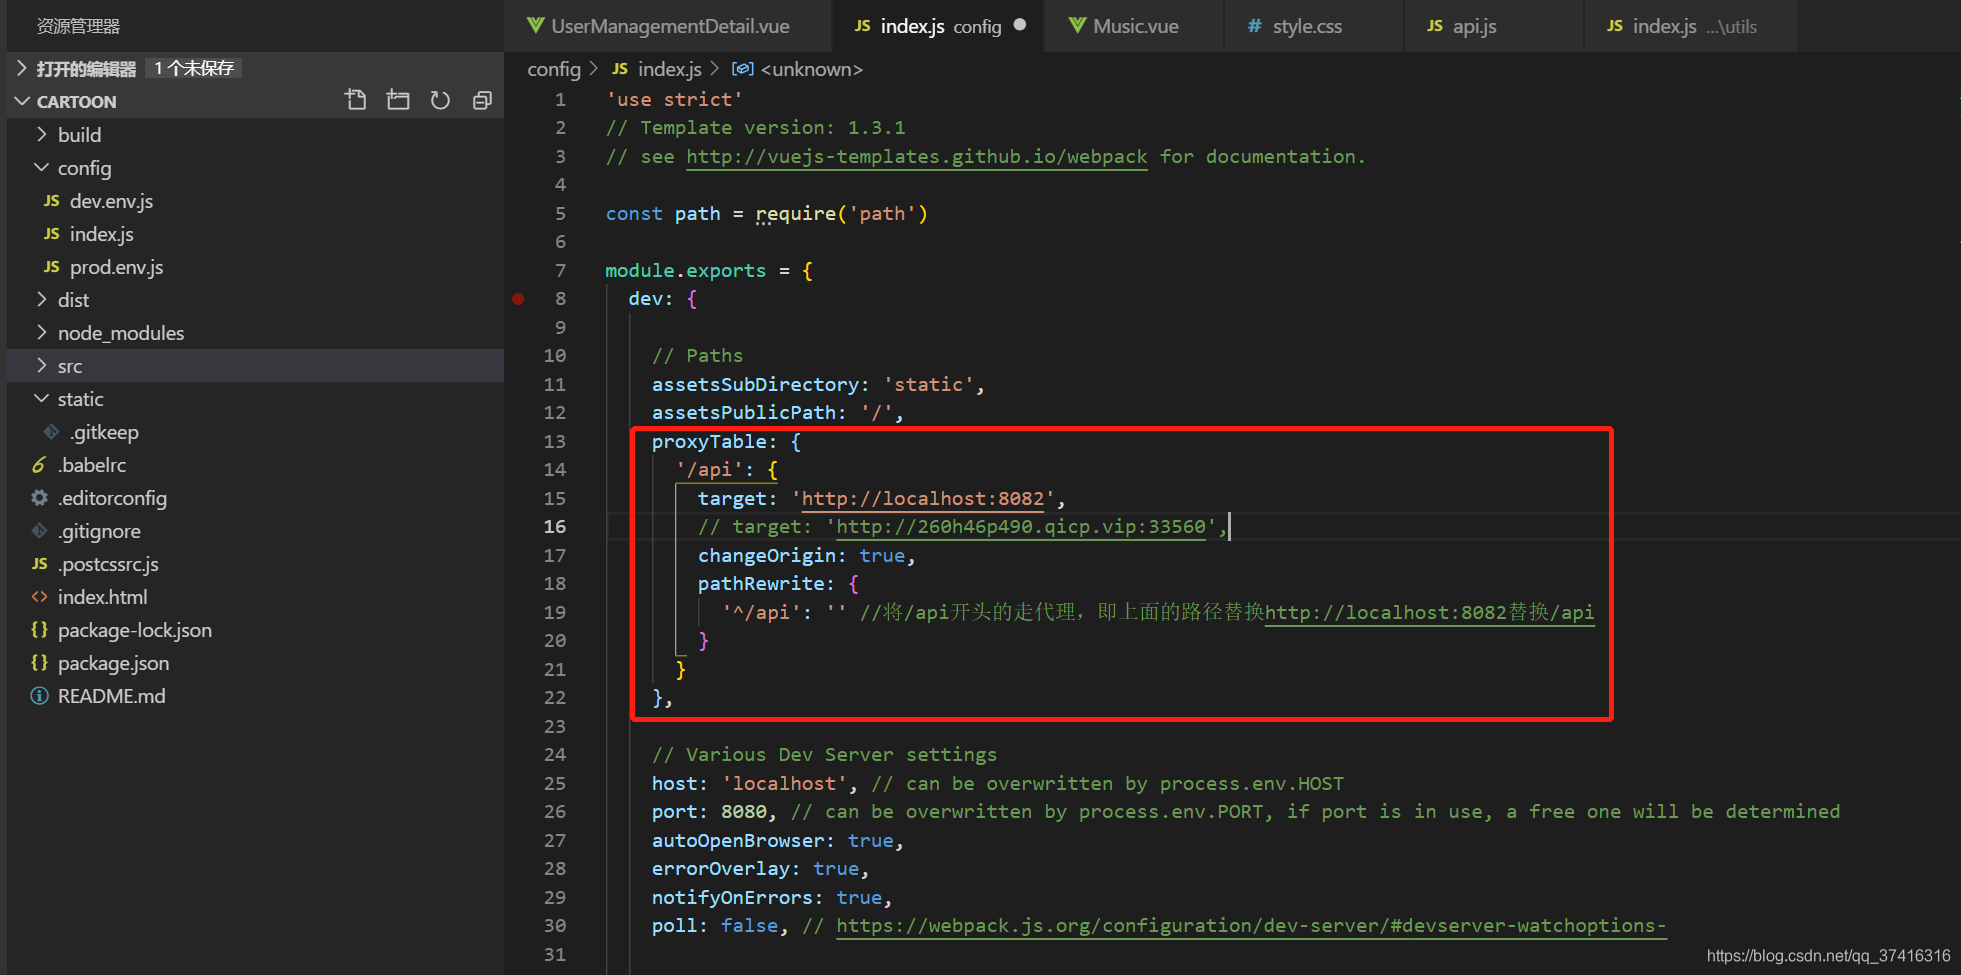Screen dimensions: 1961x975
Task: Click <unknown> symbol in the breadcrumb
Action: pyautogui.click(x=811, y=69)
